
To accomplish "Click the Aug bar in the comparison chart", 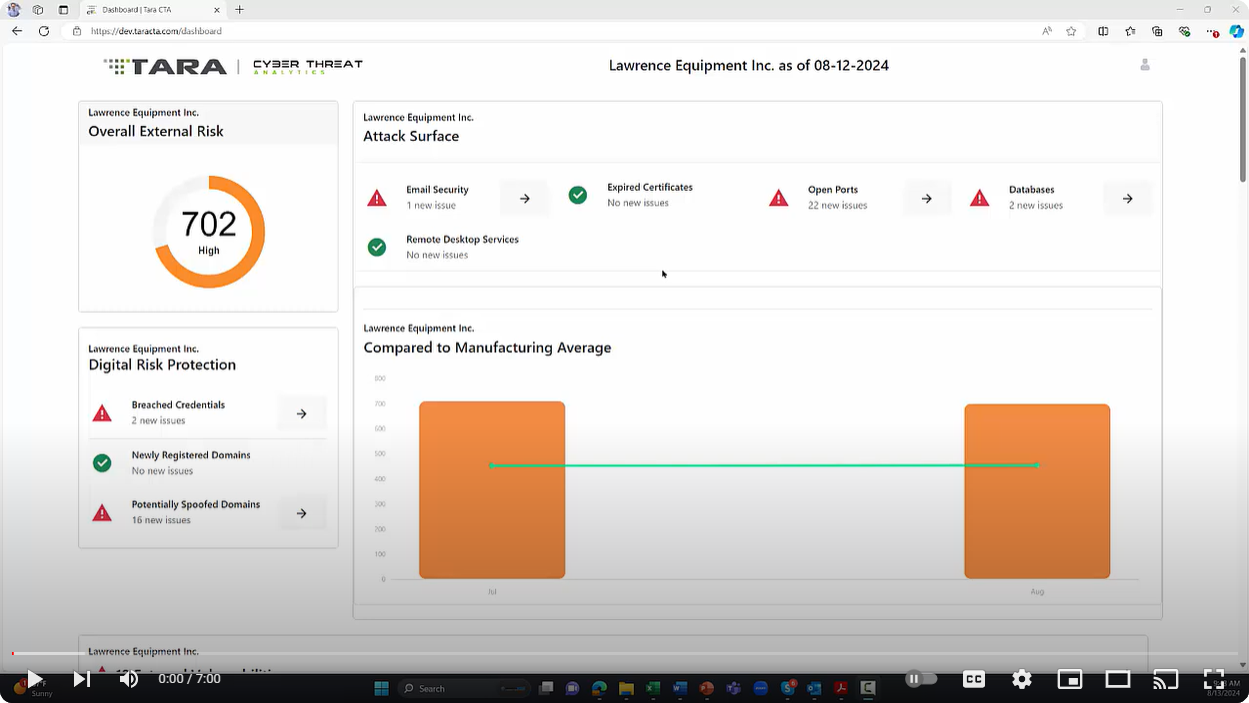I will pos(1037,491).
